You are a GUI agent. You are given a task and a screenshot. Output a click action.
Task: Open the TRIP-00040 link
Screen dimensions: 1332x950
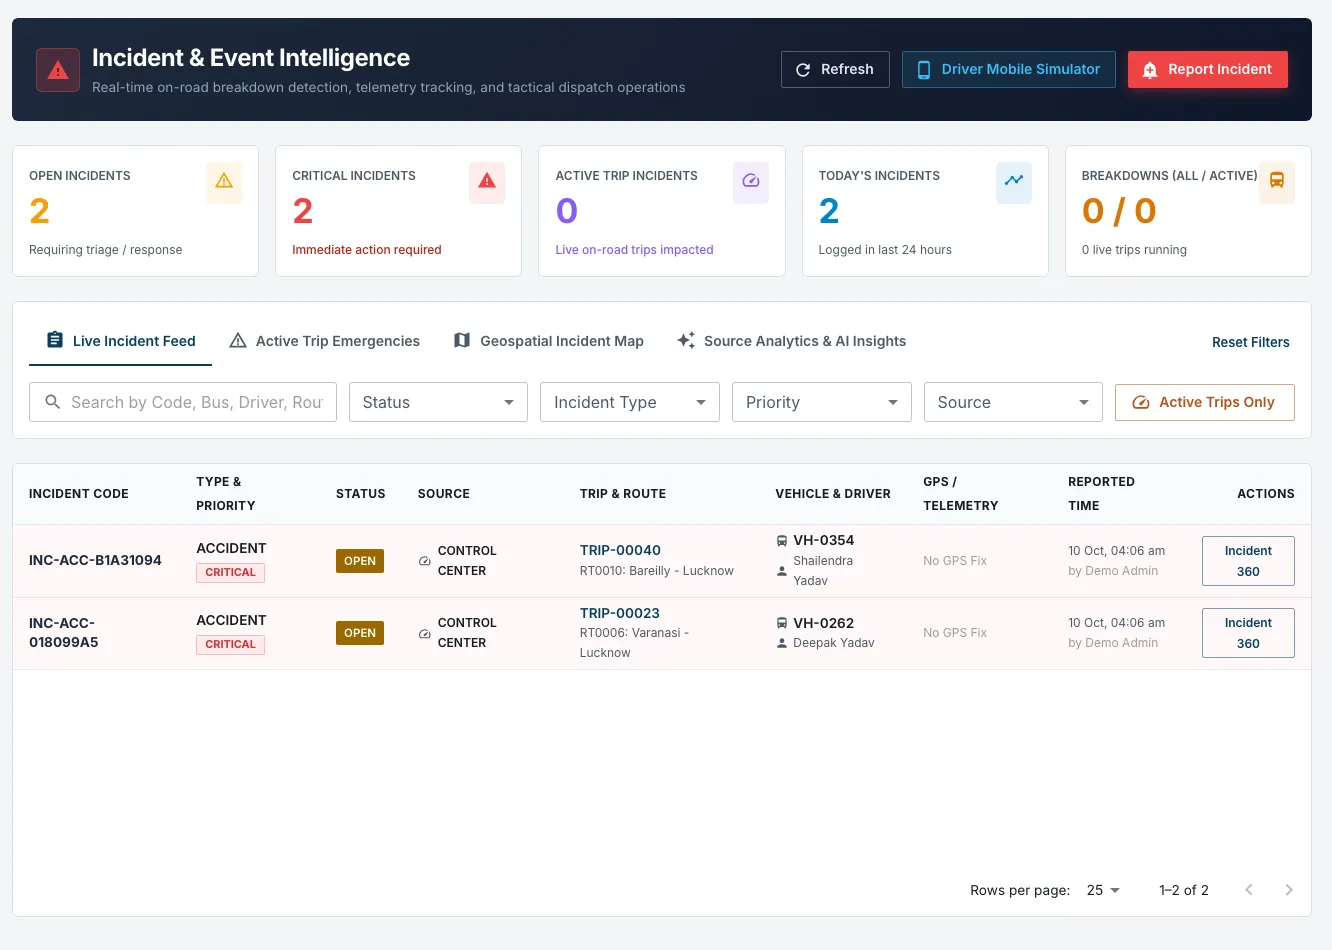pyautogui.click(x=620, y=550)
